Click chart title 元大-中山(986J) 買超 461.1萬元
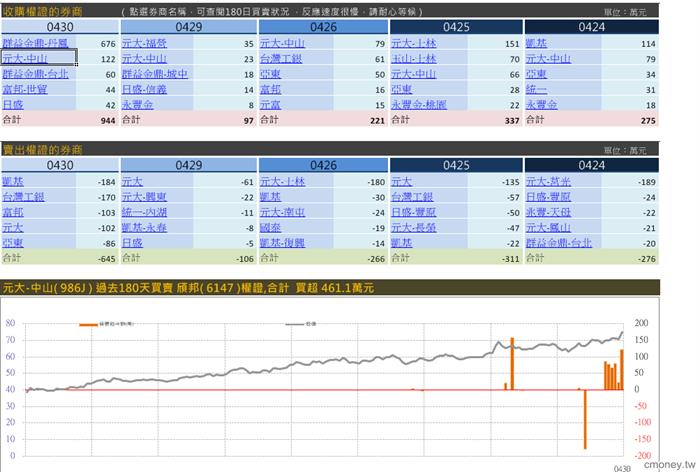Image resolution: width=700 pixels, height=472 pixels. (x=188, y=288)
